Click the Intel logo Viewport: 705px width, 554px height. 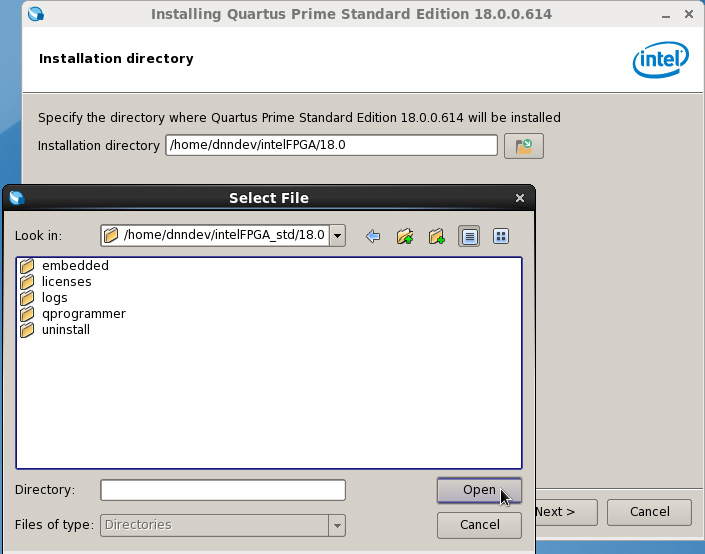coord(661,59)
